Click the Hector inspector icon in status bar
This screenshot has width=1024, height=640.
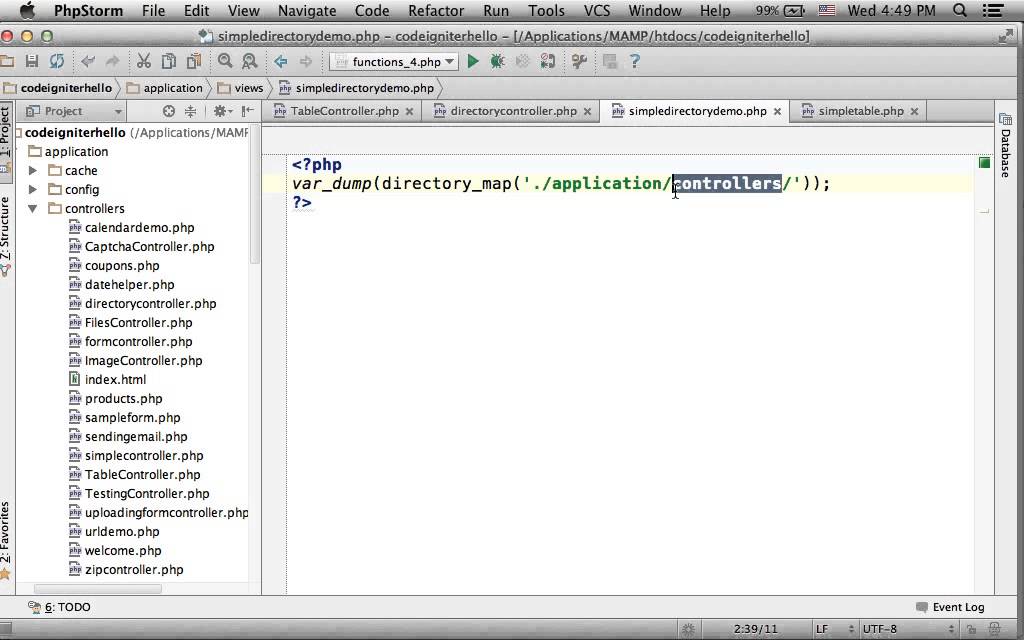(x=993, y=630)
